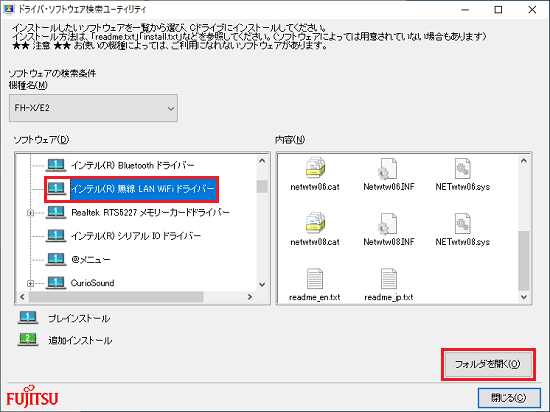Click the software list vertical scrollbar thumb
This screenshot has height=412, width=550.
(x=262, y=186)
